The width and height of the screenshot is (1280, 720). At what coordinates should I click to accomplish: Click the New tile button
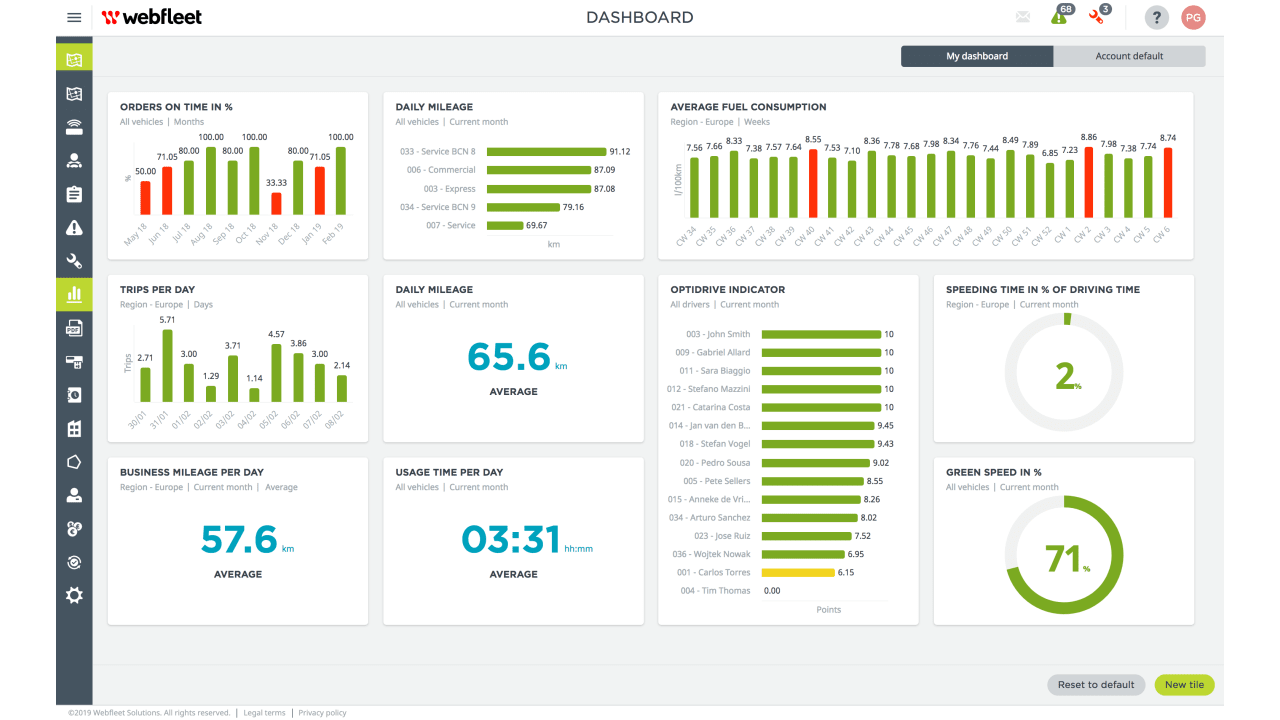click(x=1184, y=684)
